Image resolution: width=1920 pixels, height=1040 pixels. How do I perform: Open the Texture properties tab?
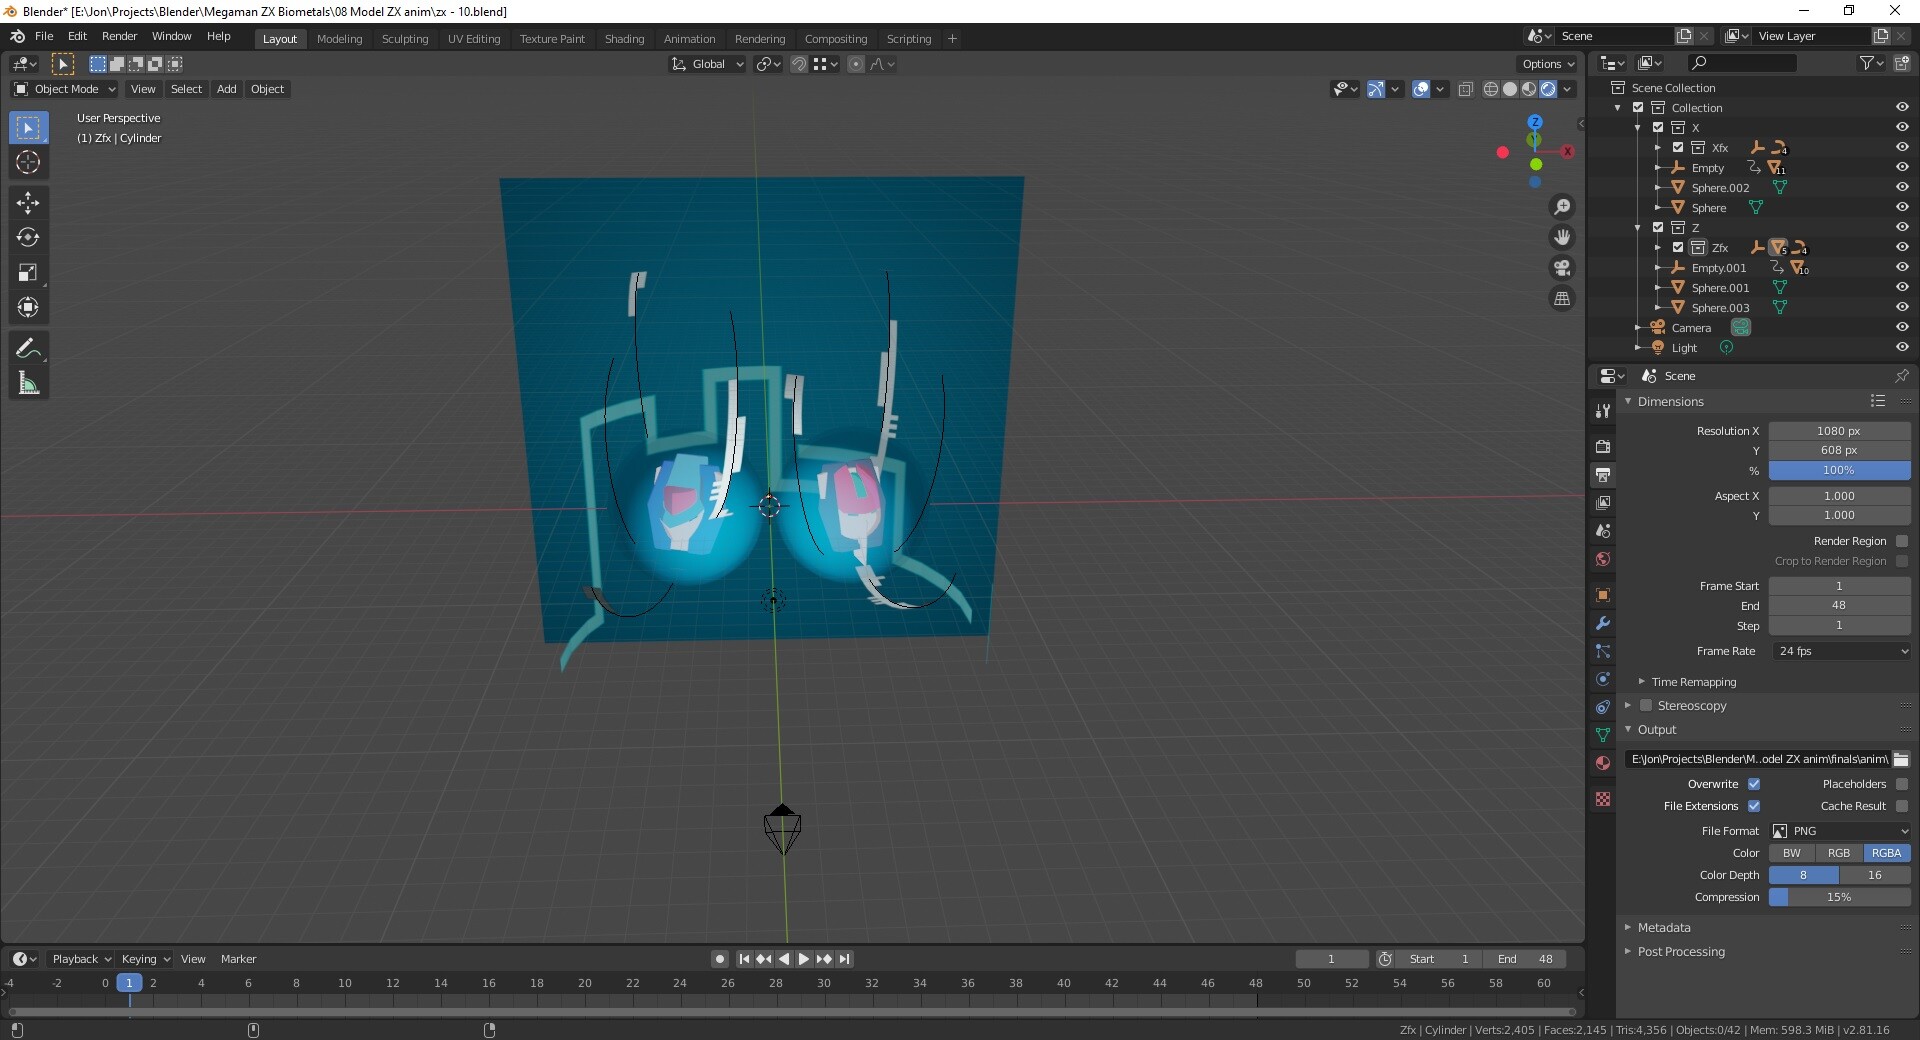pos(1603,799)
